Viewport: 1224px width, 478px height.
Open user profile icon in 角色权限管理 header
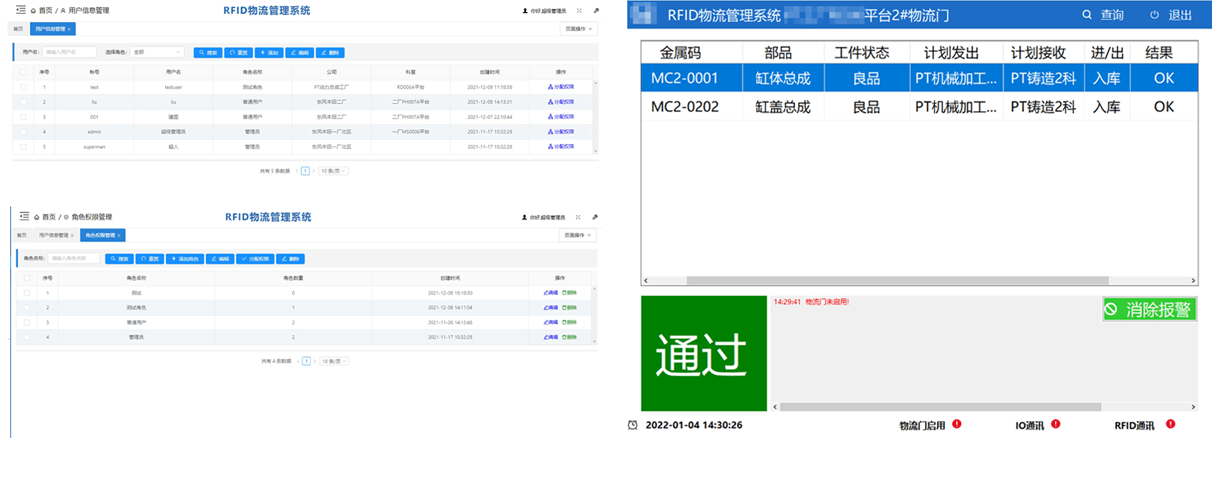pyautogui.click(x=526, y=216)
